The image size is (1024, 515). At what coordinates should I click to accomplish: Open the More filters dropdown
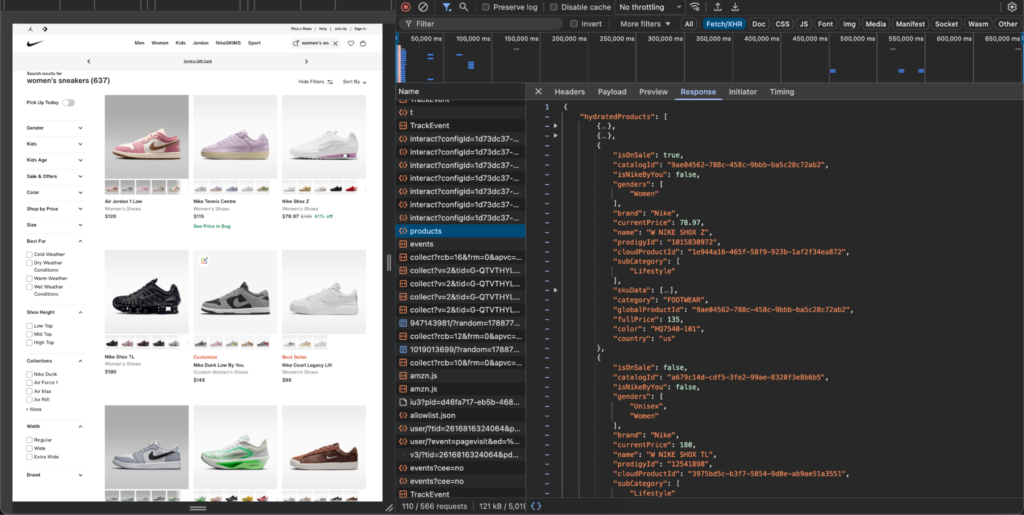[x=645, y=23]
